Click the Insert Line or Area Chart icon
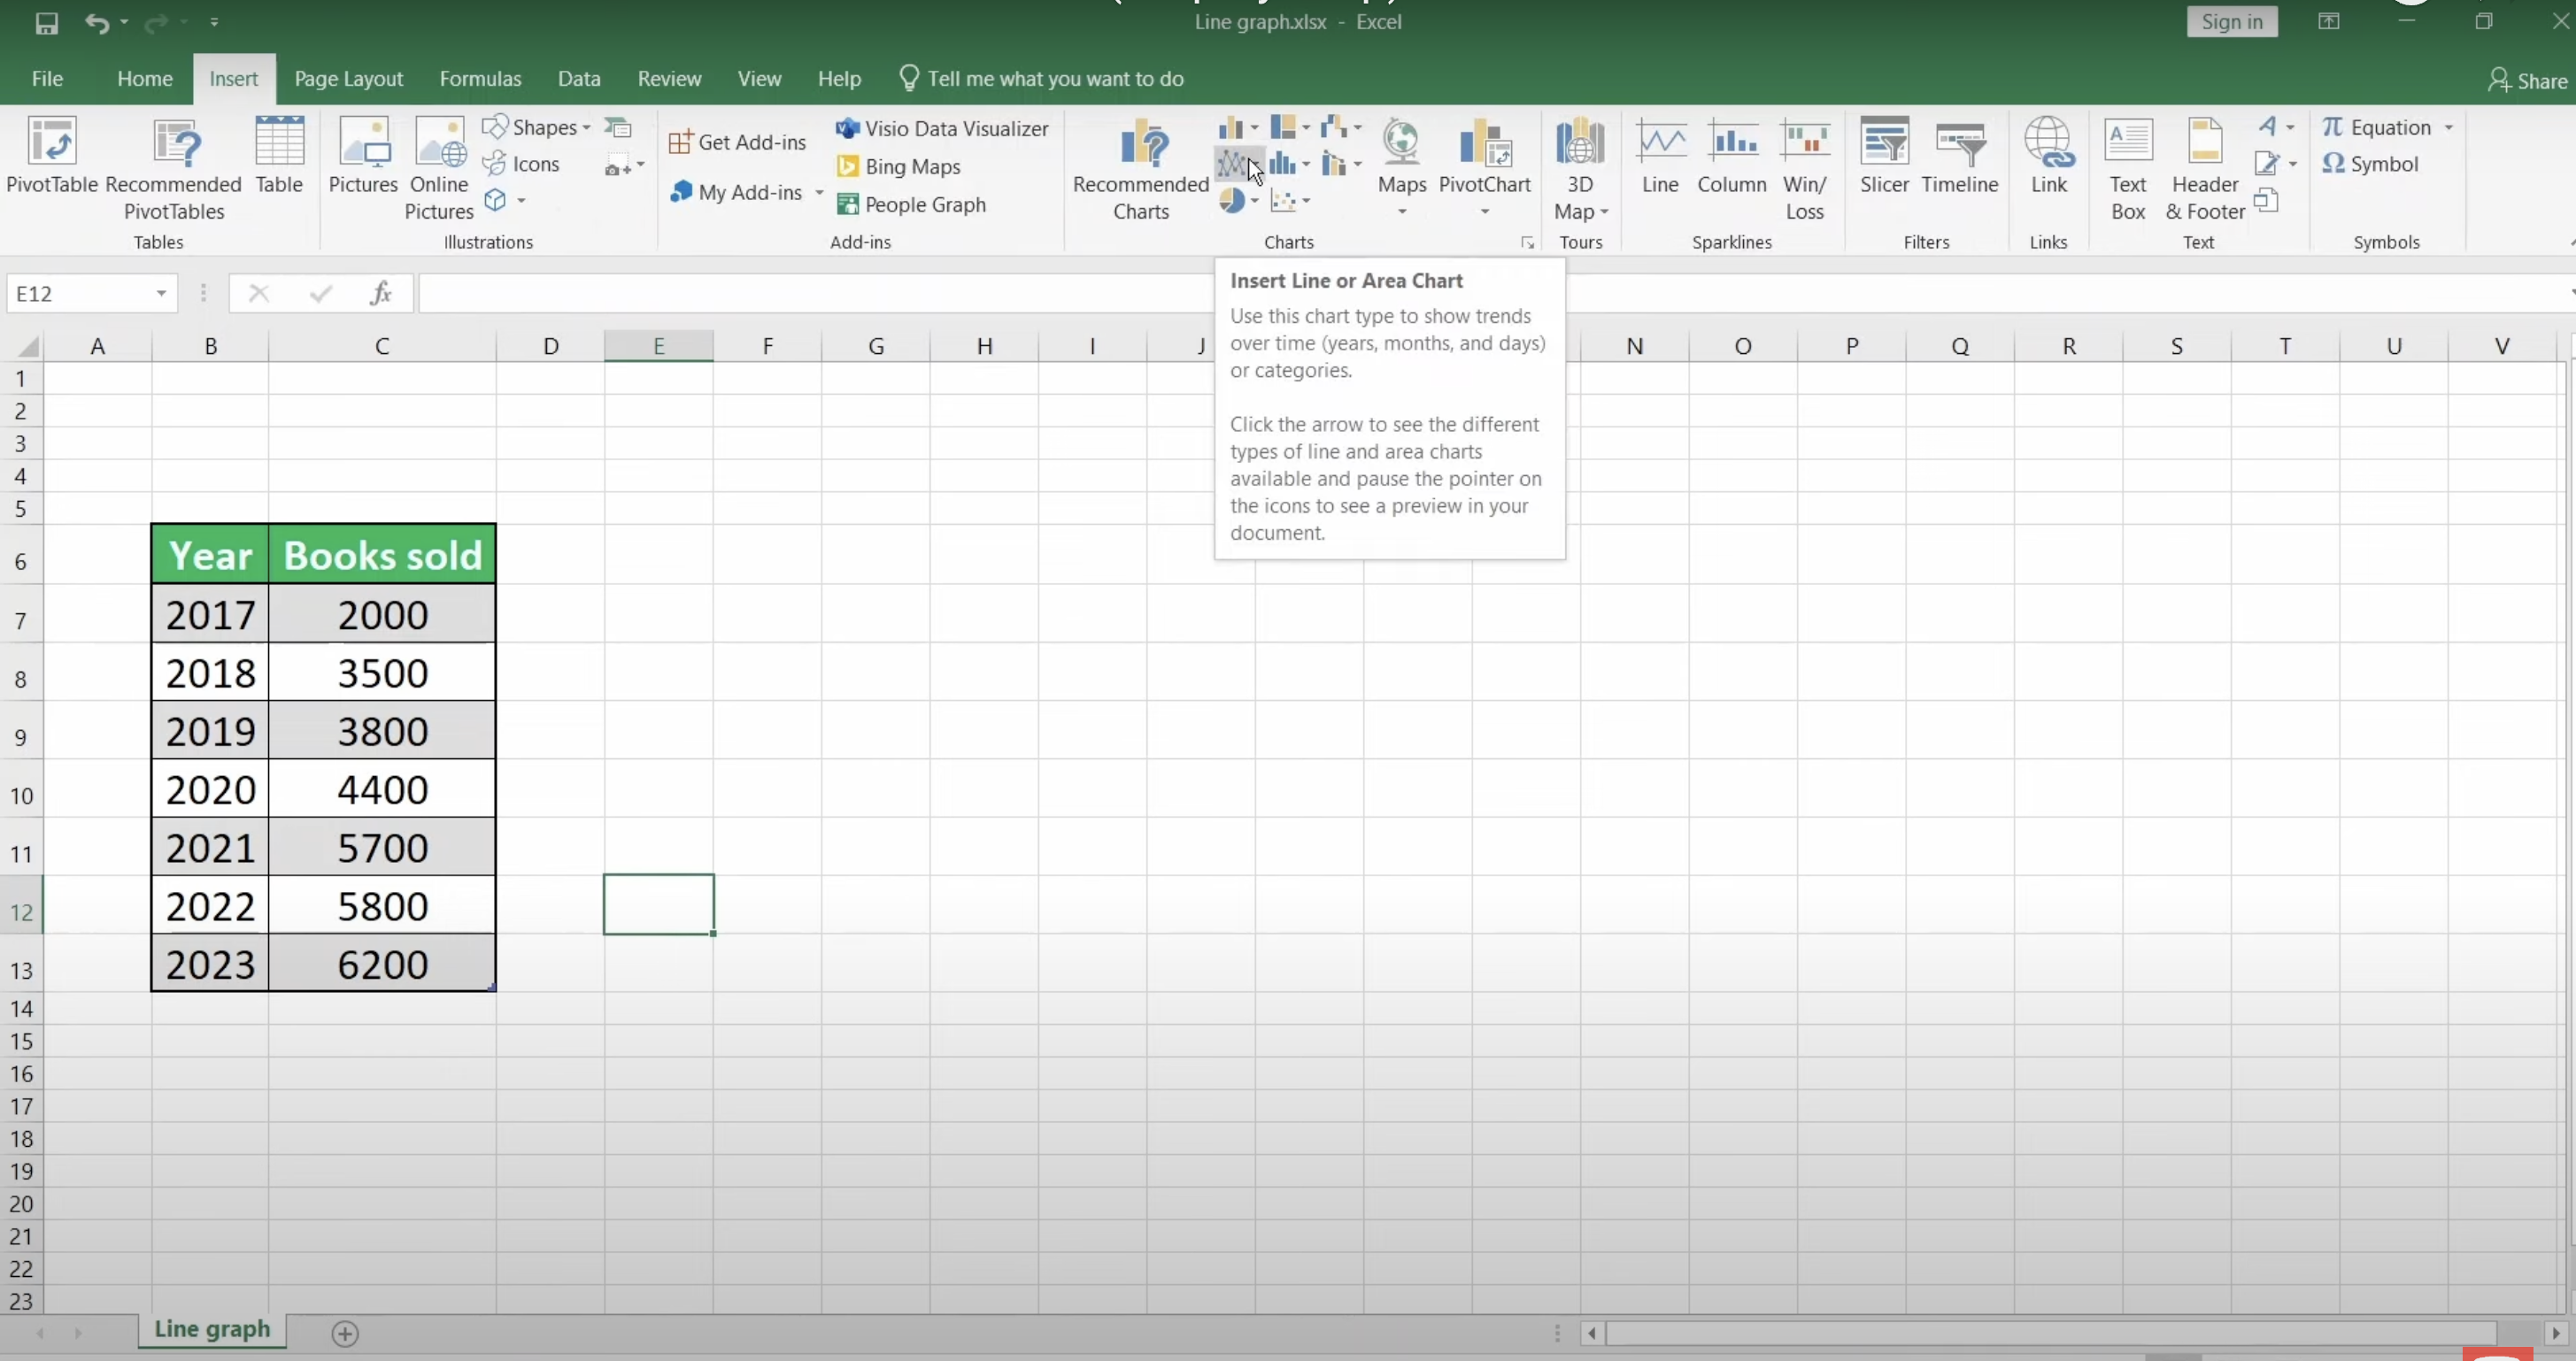Screen dimensions: 2576x1361 tap(1234, 164)
